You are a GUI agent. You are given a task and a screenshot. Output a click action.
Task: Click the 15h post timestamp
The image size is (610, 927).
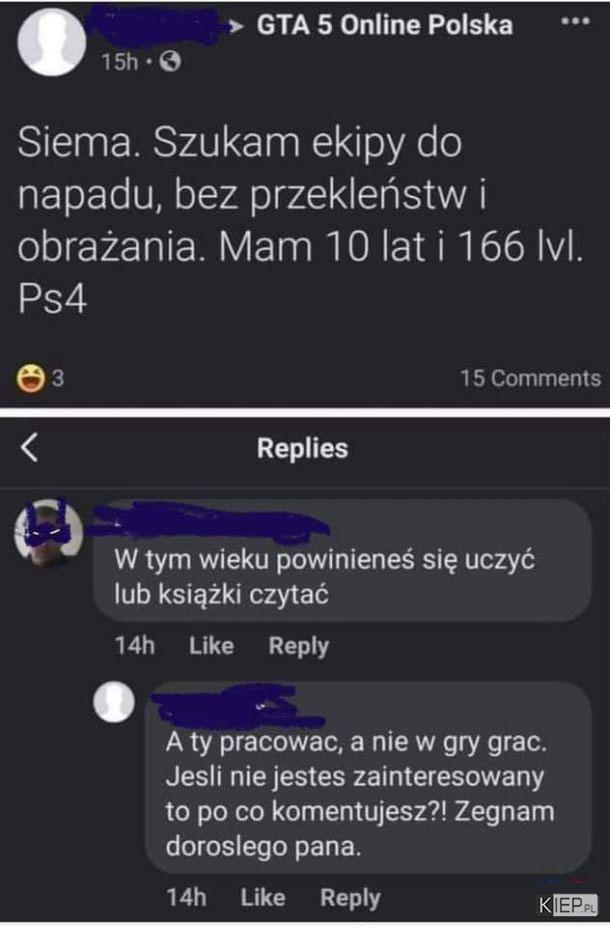point(119,61)
